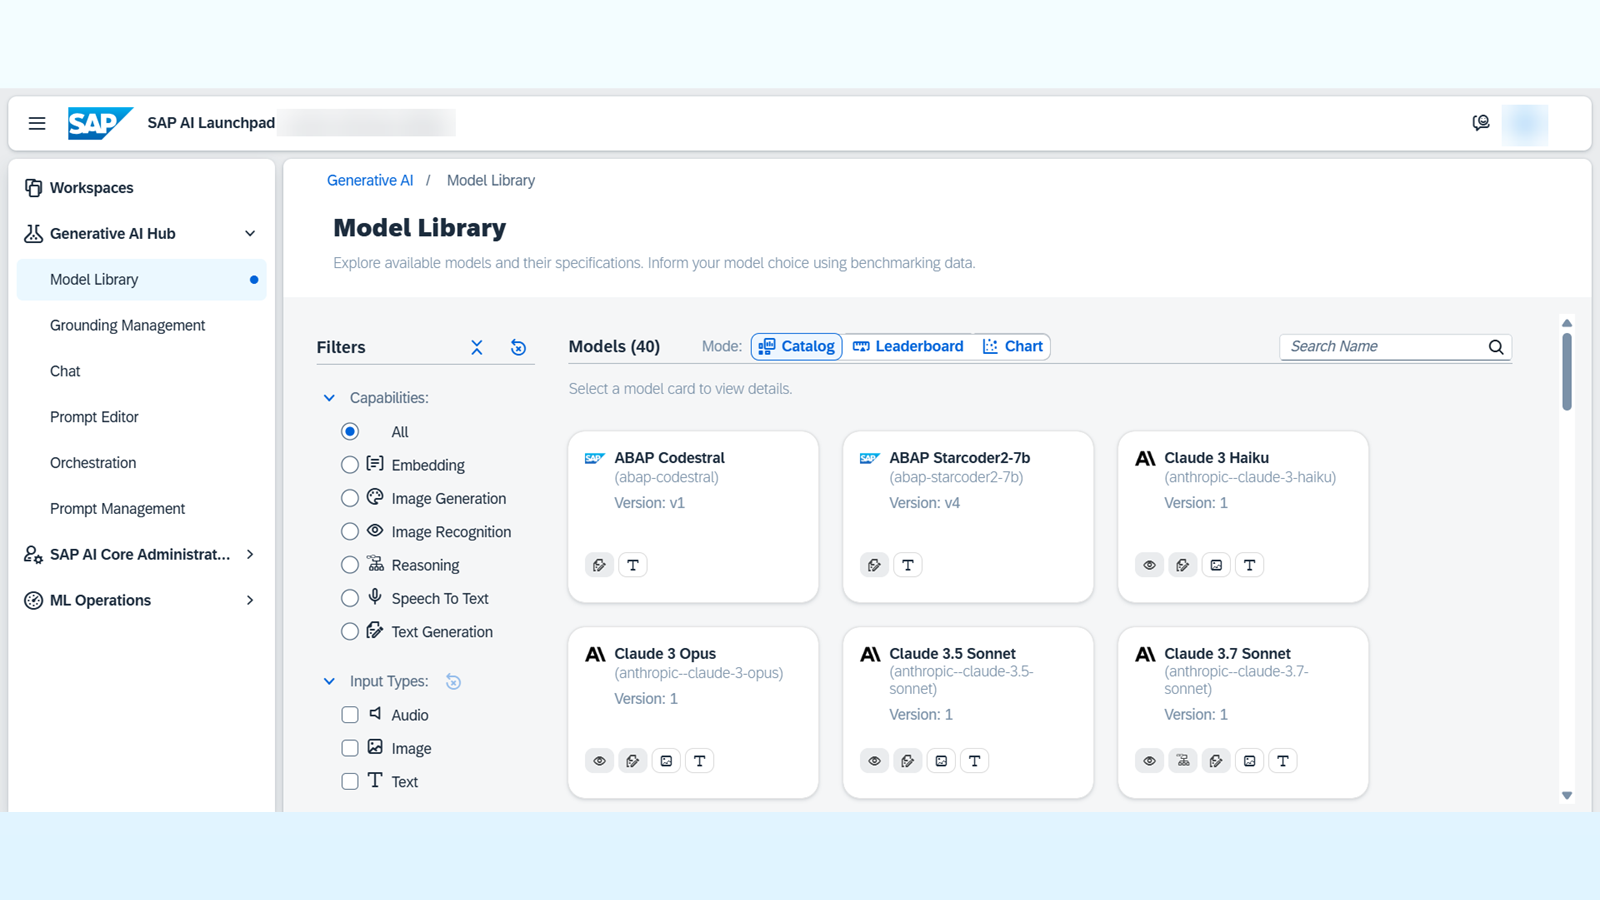
Task: Go to Generative AI breadcrumb link
Action: (370, 181)
